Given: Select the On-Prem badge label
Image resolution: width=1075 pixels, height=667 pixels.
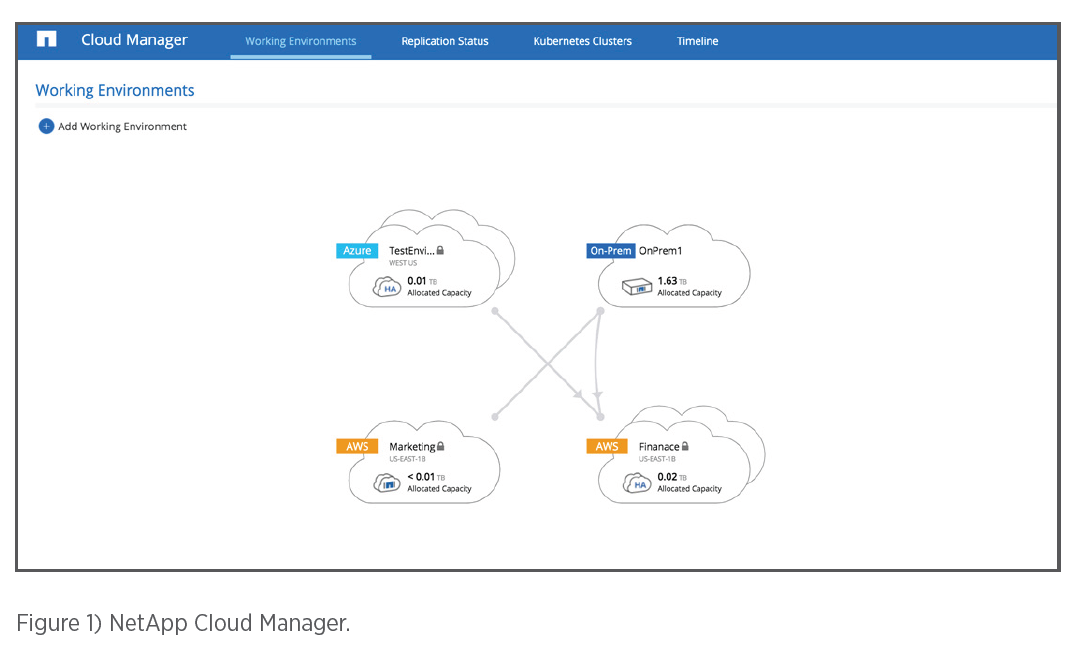Looking at the screenshot, I should point(610,251).
